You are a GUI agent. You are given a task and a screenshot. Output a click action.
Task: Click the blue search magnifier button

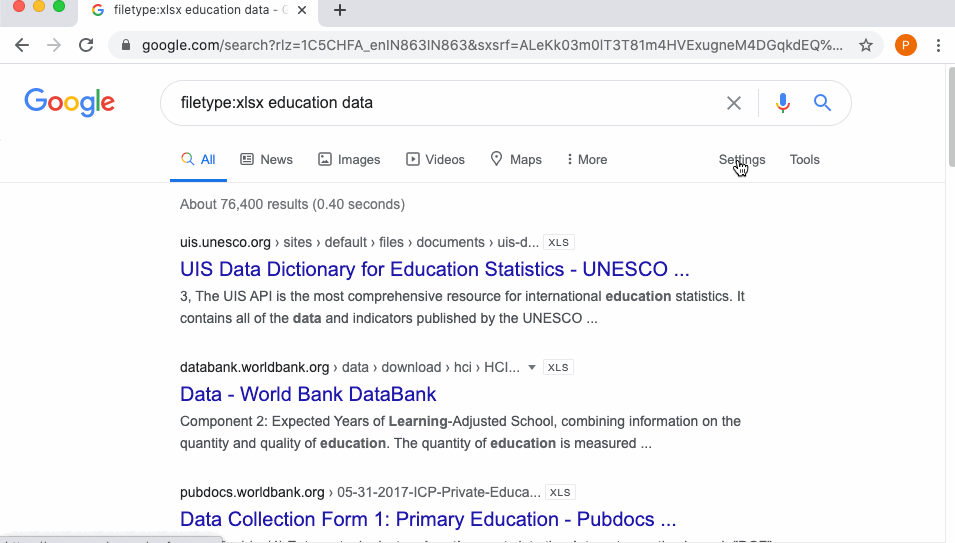pos(822,103)
